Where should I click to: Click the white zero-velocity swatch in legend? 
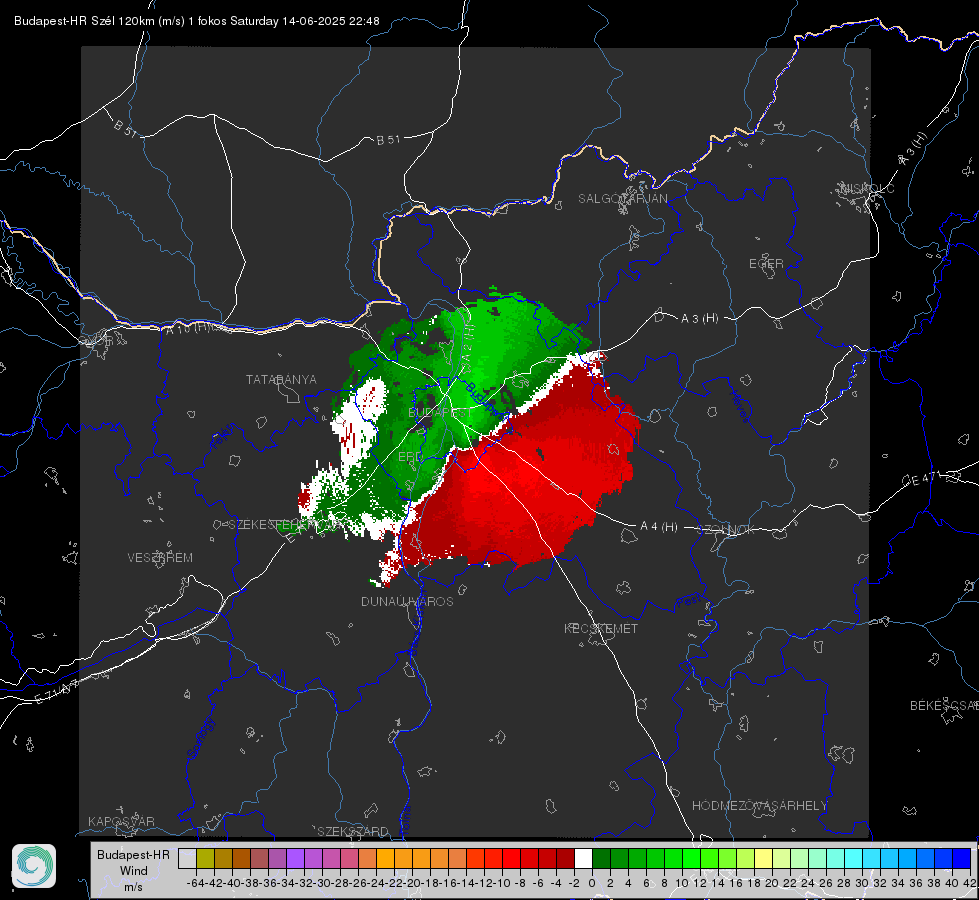(x=583, y=859)
